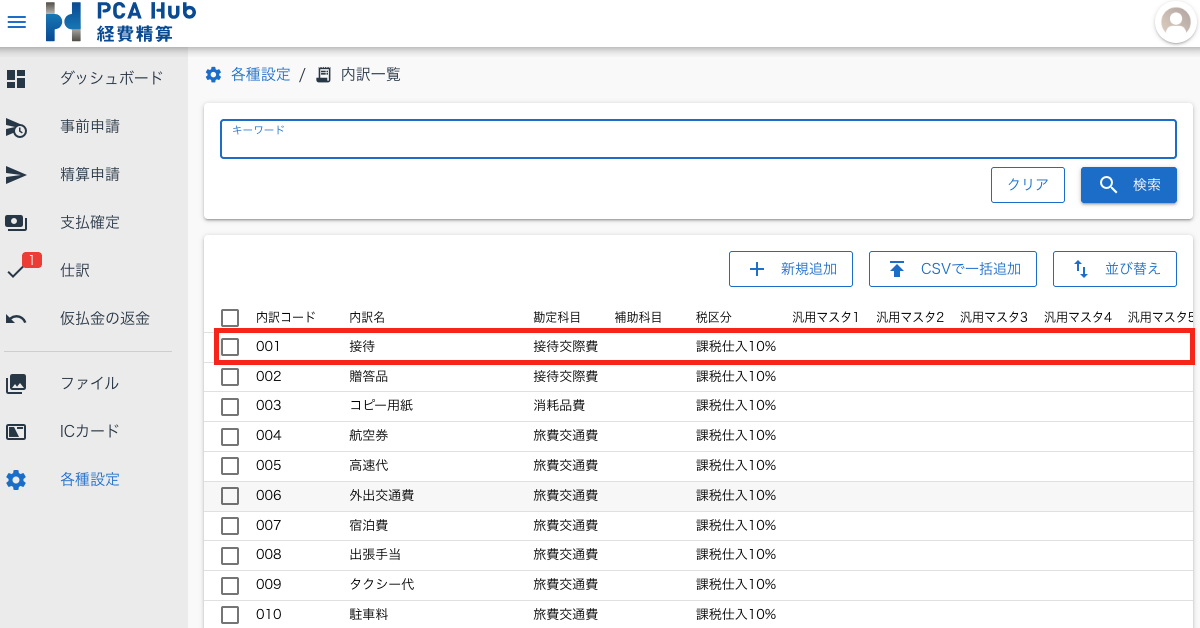Click the 事前申請 sidebar icon

pyautogui.click(x=16, y=127)
